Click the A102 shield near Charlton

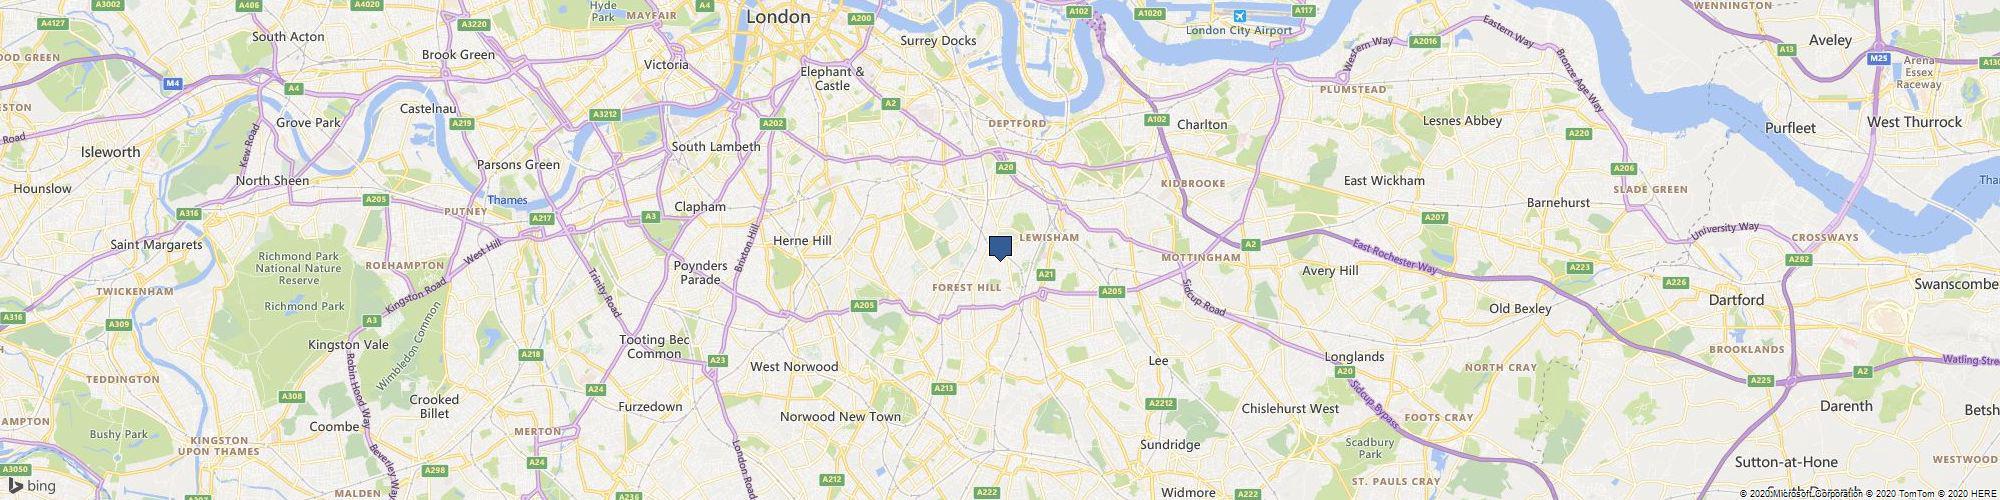(x=1157, y=119)
